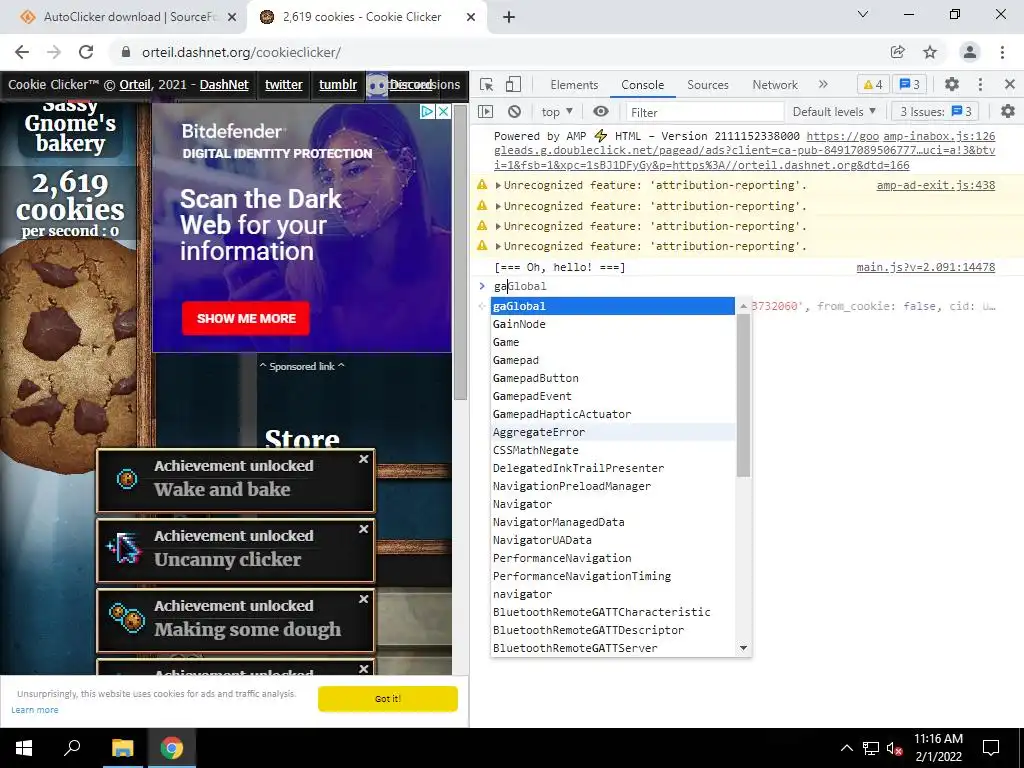Screen dimensions: 1024x768
Task: Open the Orteil link in the top bar
Action: tap(135, 85)
